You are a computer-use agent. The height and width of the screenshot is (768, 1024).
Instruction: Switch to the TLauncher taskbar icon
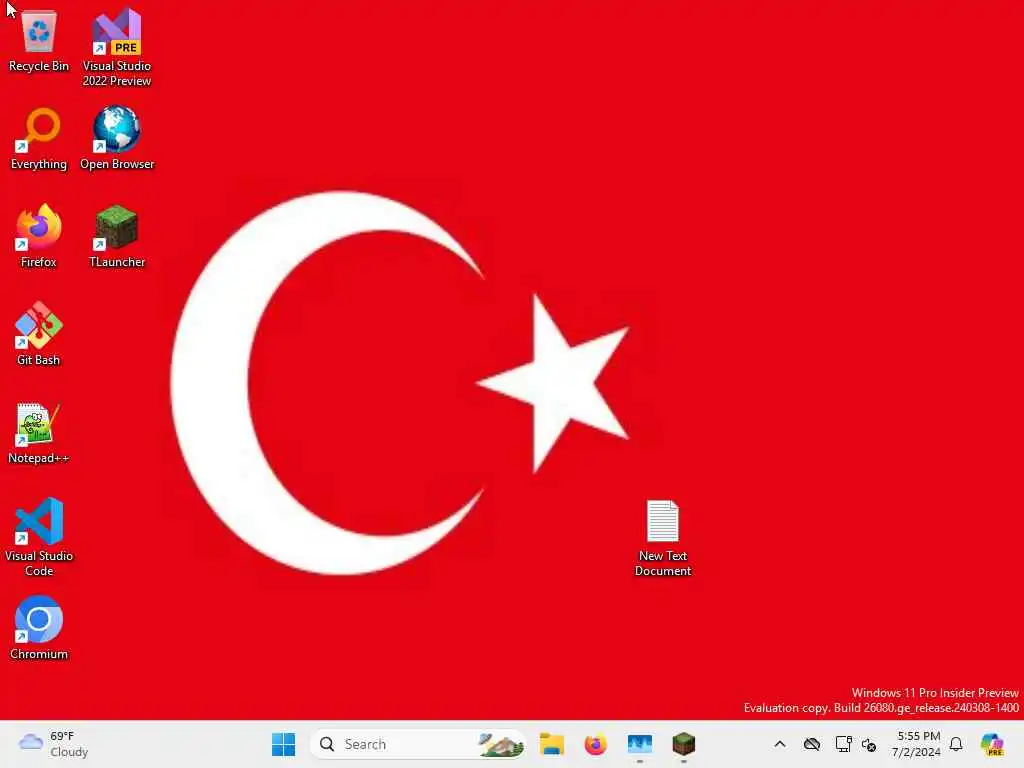[684, 744]
